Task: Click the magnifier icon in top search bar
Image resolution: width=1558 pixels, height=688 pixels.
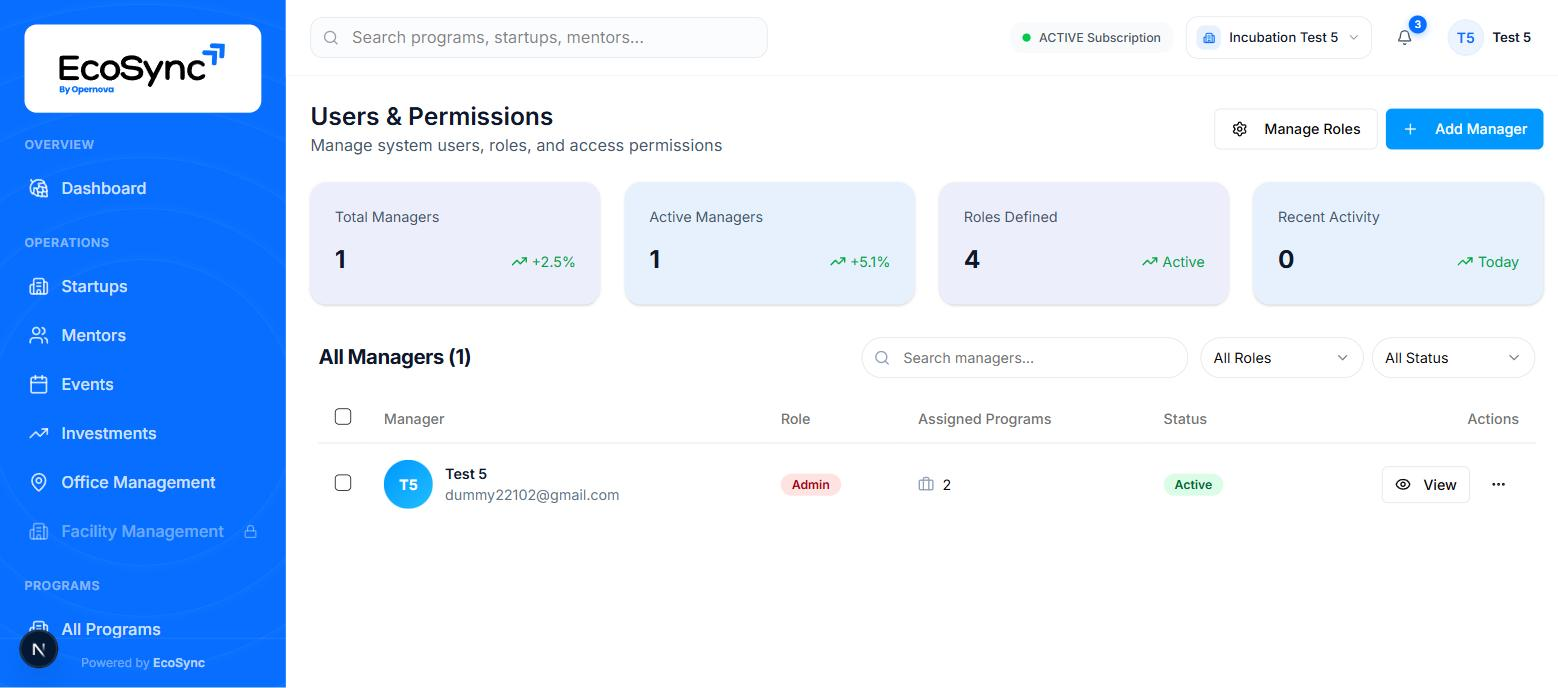Action: click(331, 38)
